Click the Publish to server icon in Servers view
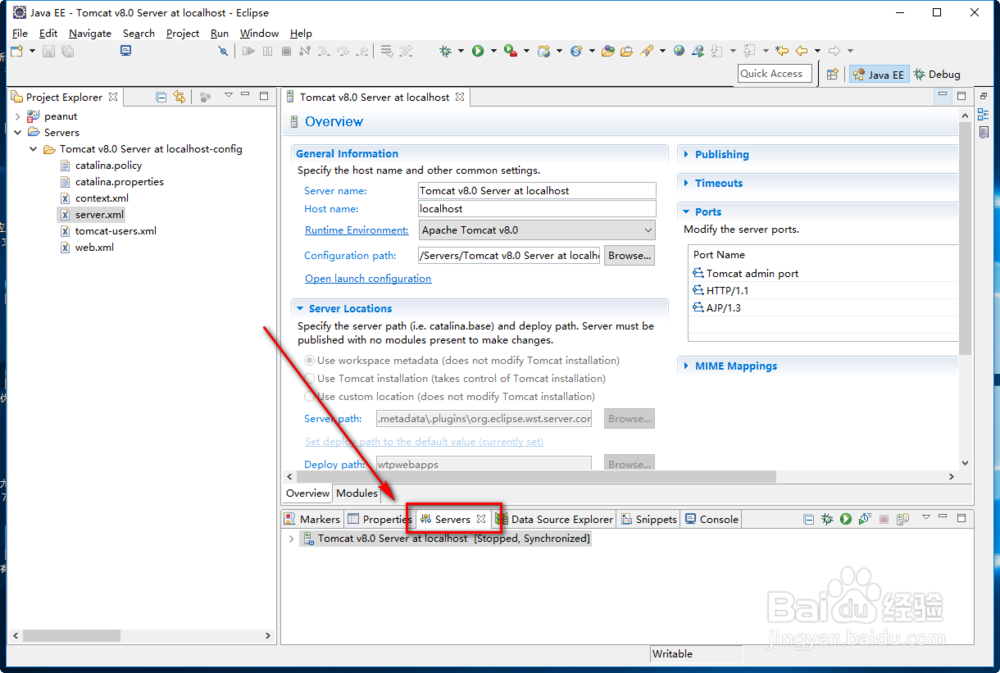Image resolution: width=1000 pixels, height=673 pixels. 902,519
